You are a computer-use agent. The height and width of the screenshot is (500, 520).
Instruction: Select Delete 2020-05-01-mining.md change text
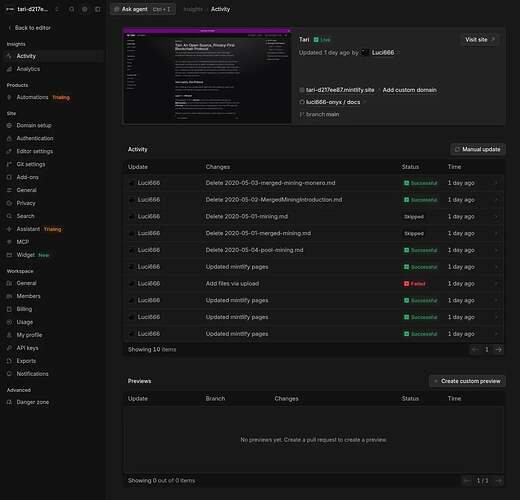(247, 217)
